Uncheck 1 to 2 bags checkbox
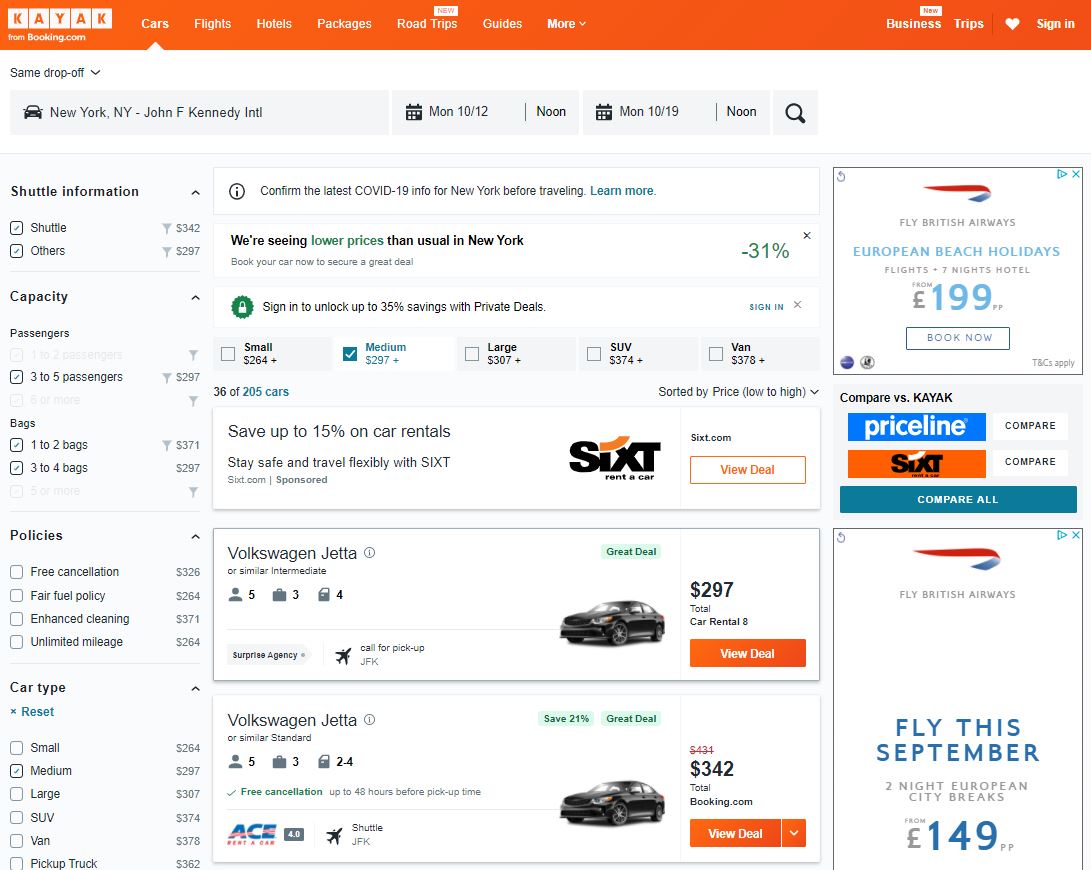Image resolution: width=1091 pixels, height=870 pixels. (x=17, y=445)
